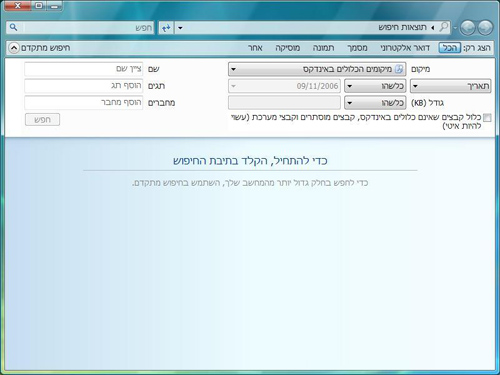
Task: Click the refresh arrows button
Action: click(166, 28)
